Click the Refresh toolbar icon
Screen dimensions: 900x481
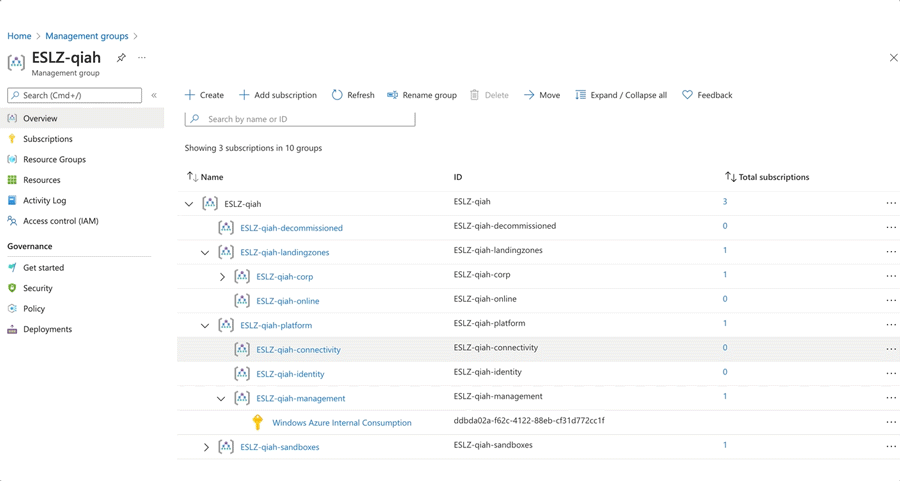pos(337,95)
